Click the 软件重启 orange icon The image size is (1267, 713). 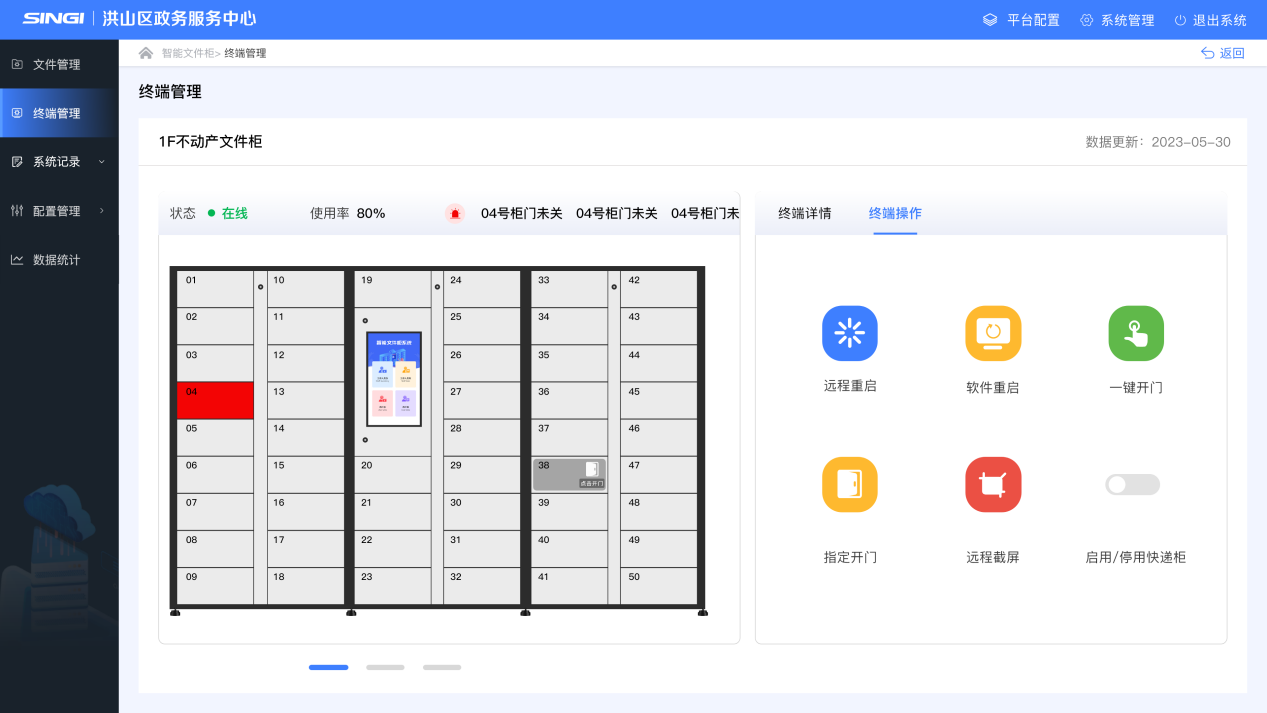pyautogui.click(x=993, y=333)
